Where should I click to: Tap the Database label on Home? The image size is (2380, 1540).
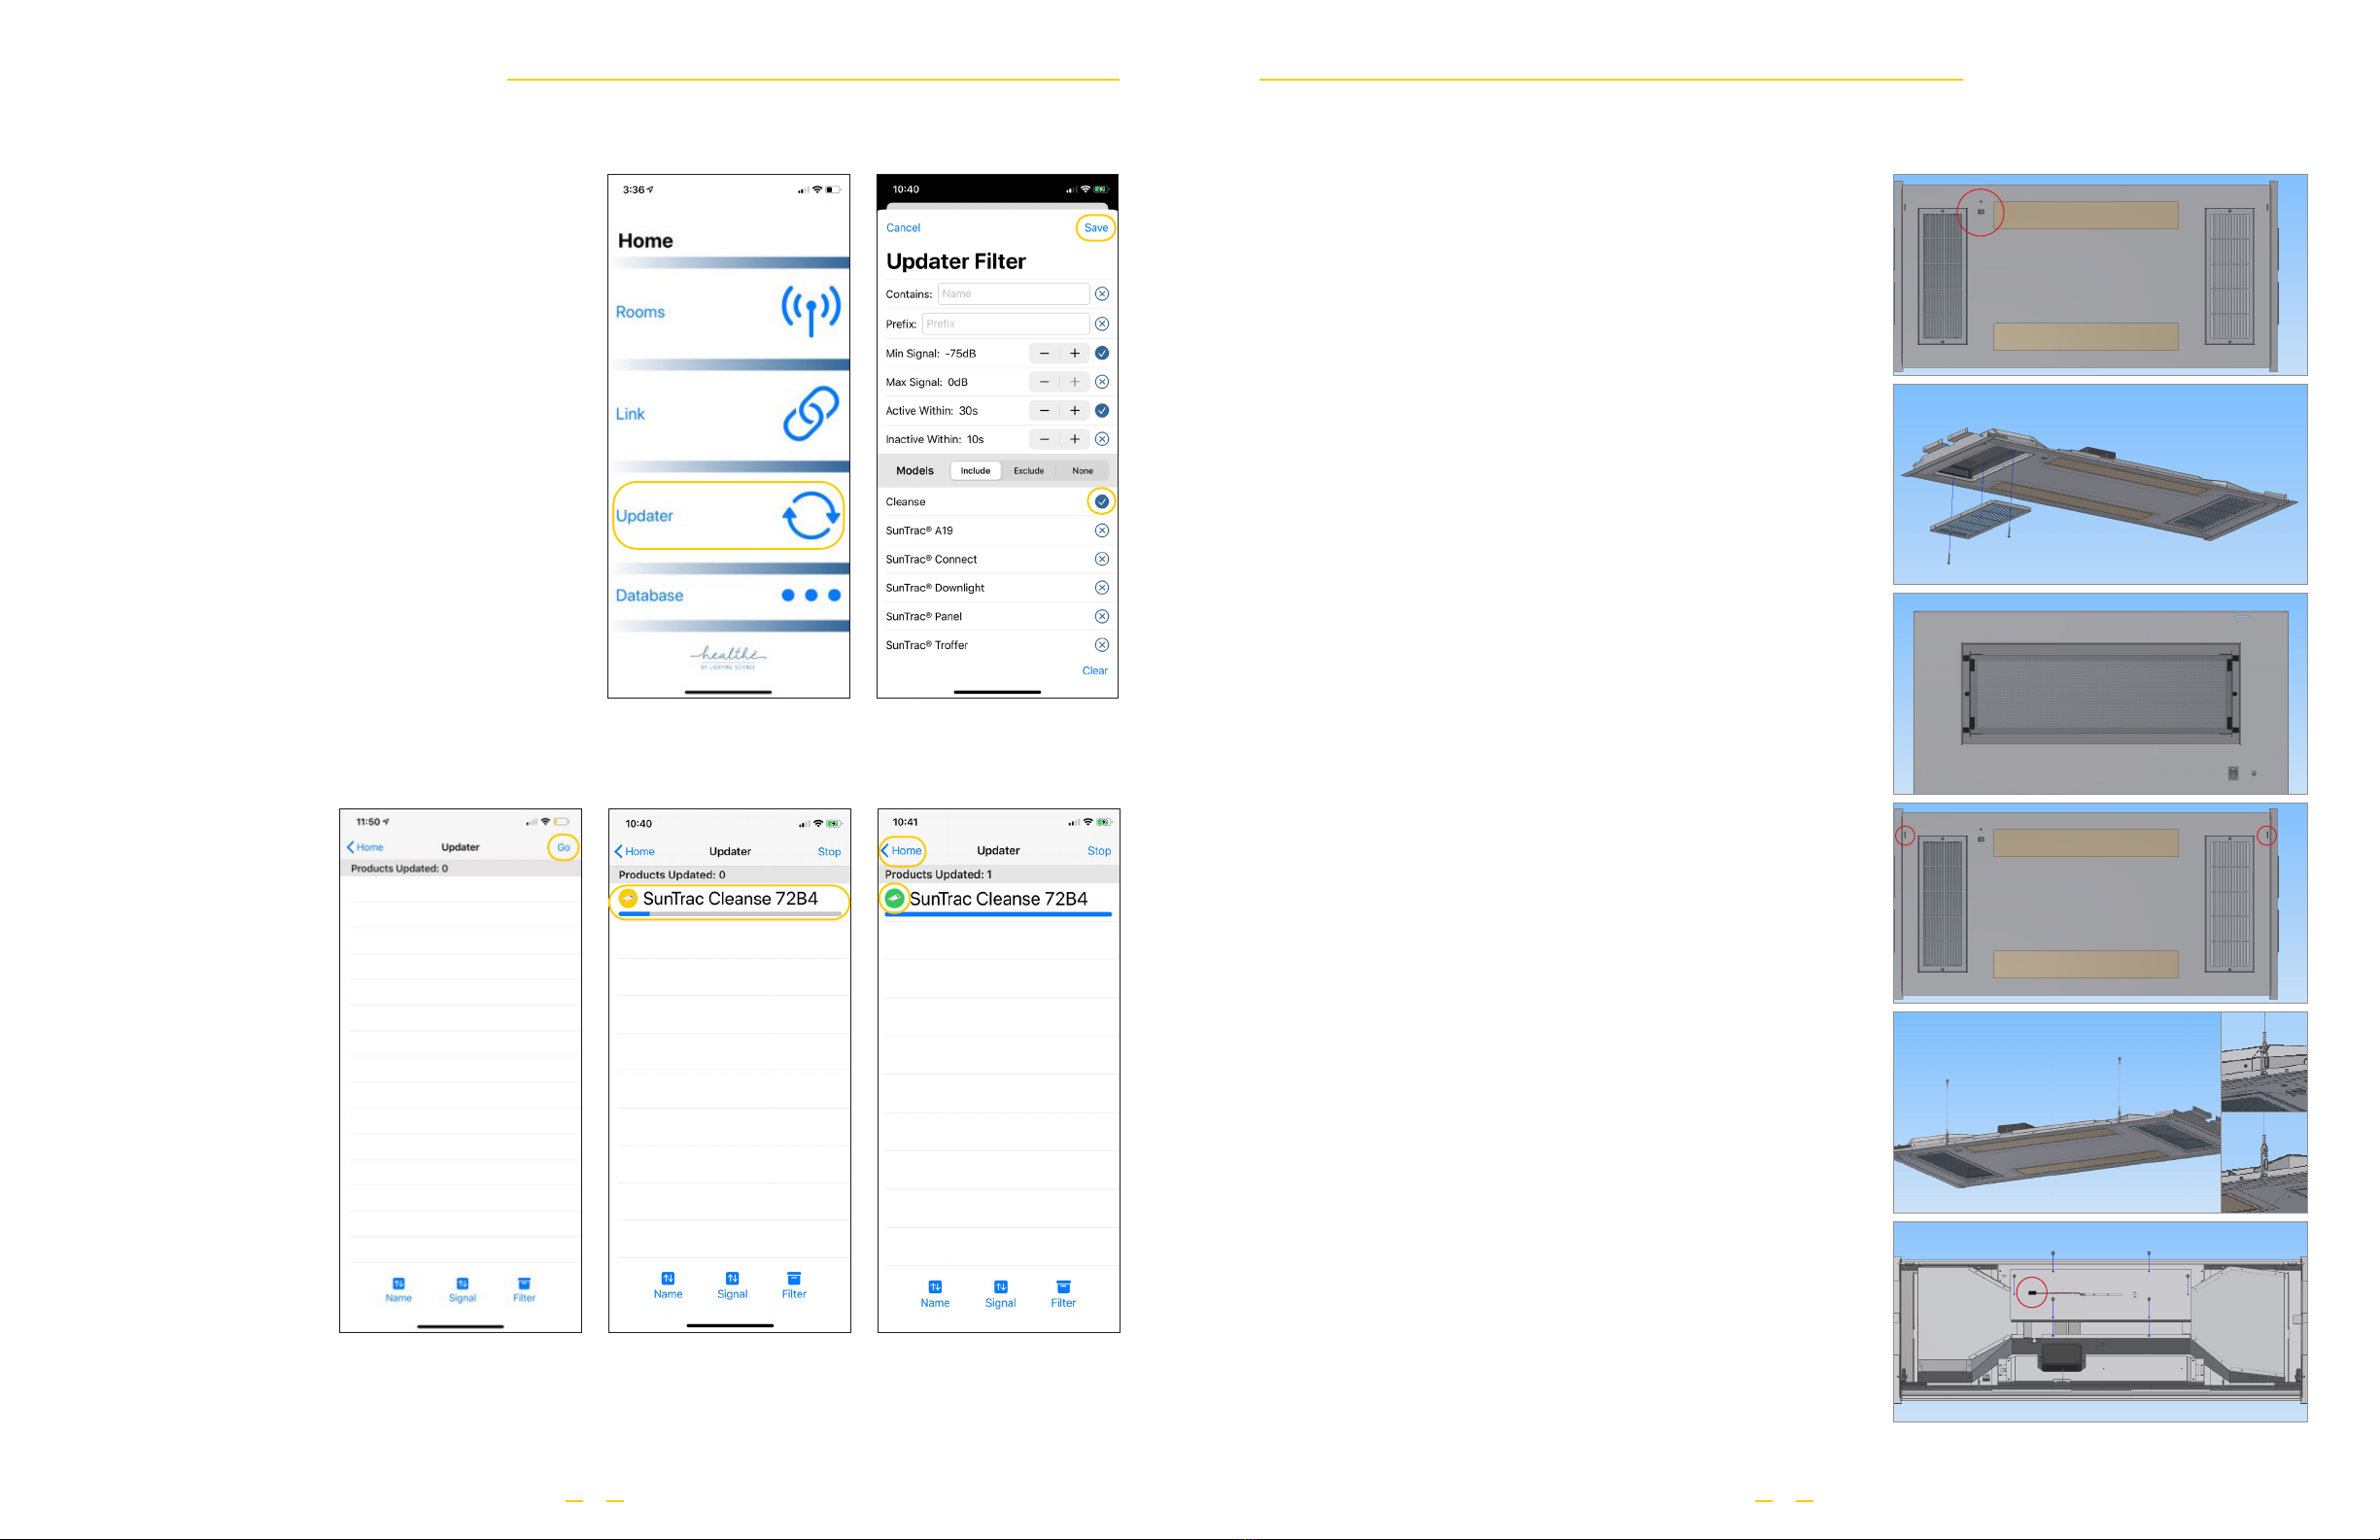pyautogui.click(x=649, y=595)
